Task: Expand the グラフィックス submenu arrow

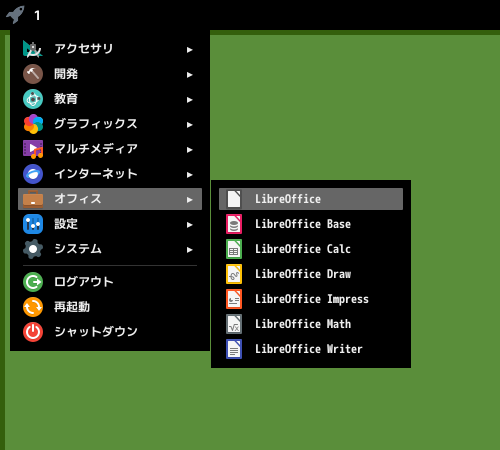Action: point(189,125)
